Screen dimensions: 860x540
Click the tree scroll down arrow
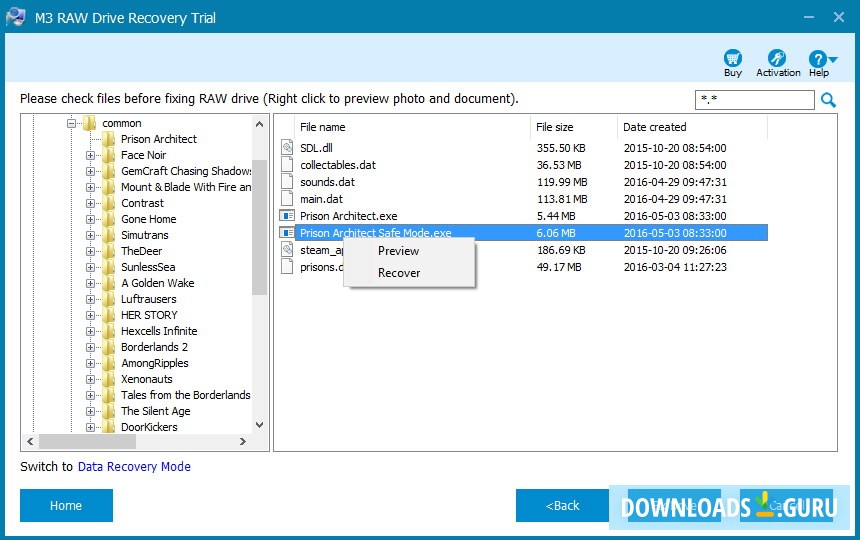click(x=259, y=425)
